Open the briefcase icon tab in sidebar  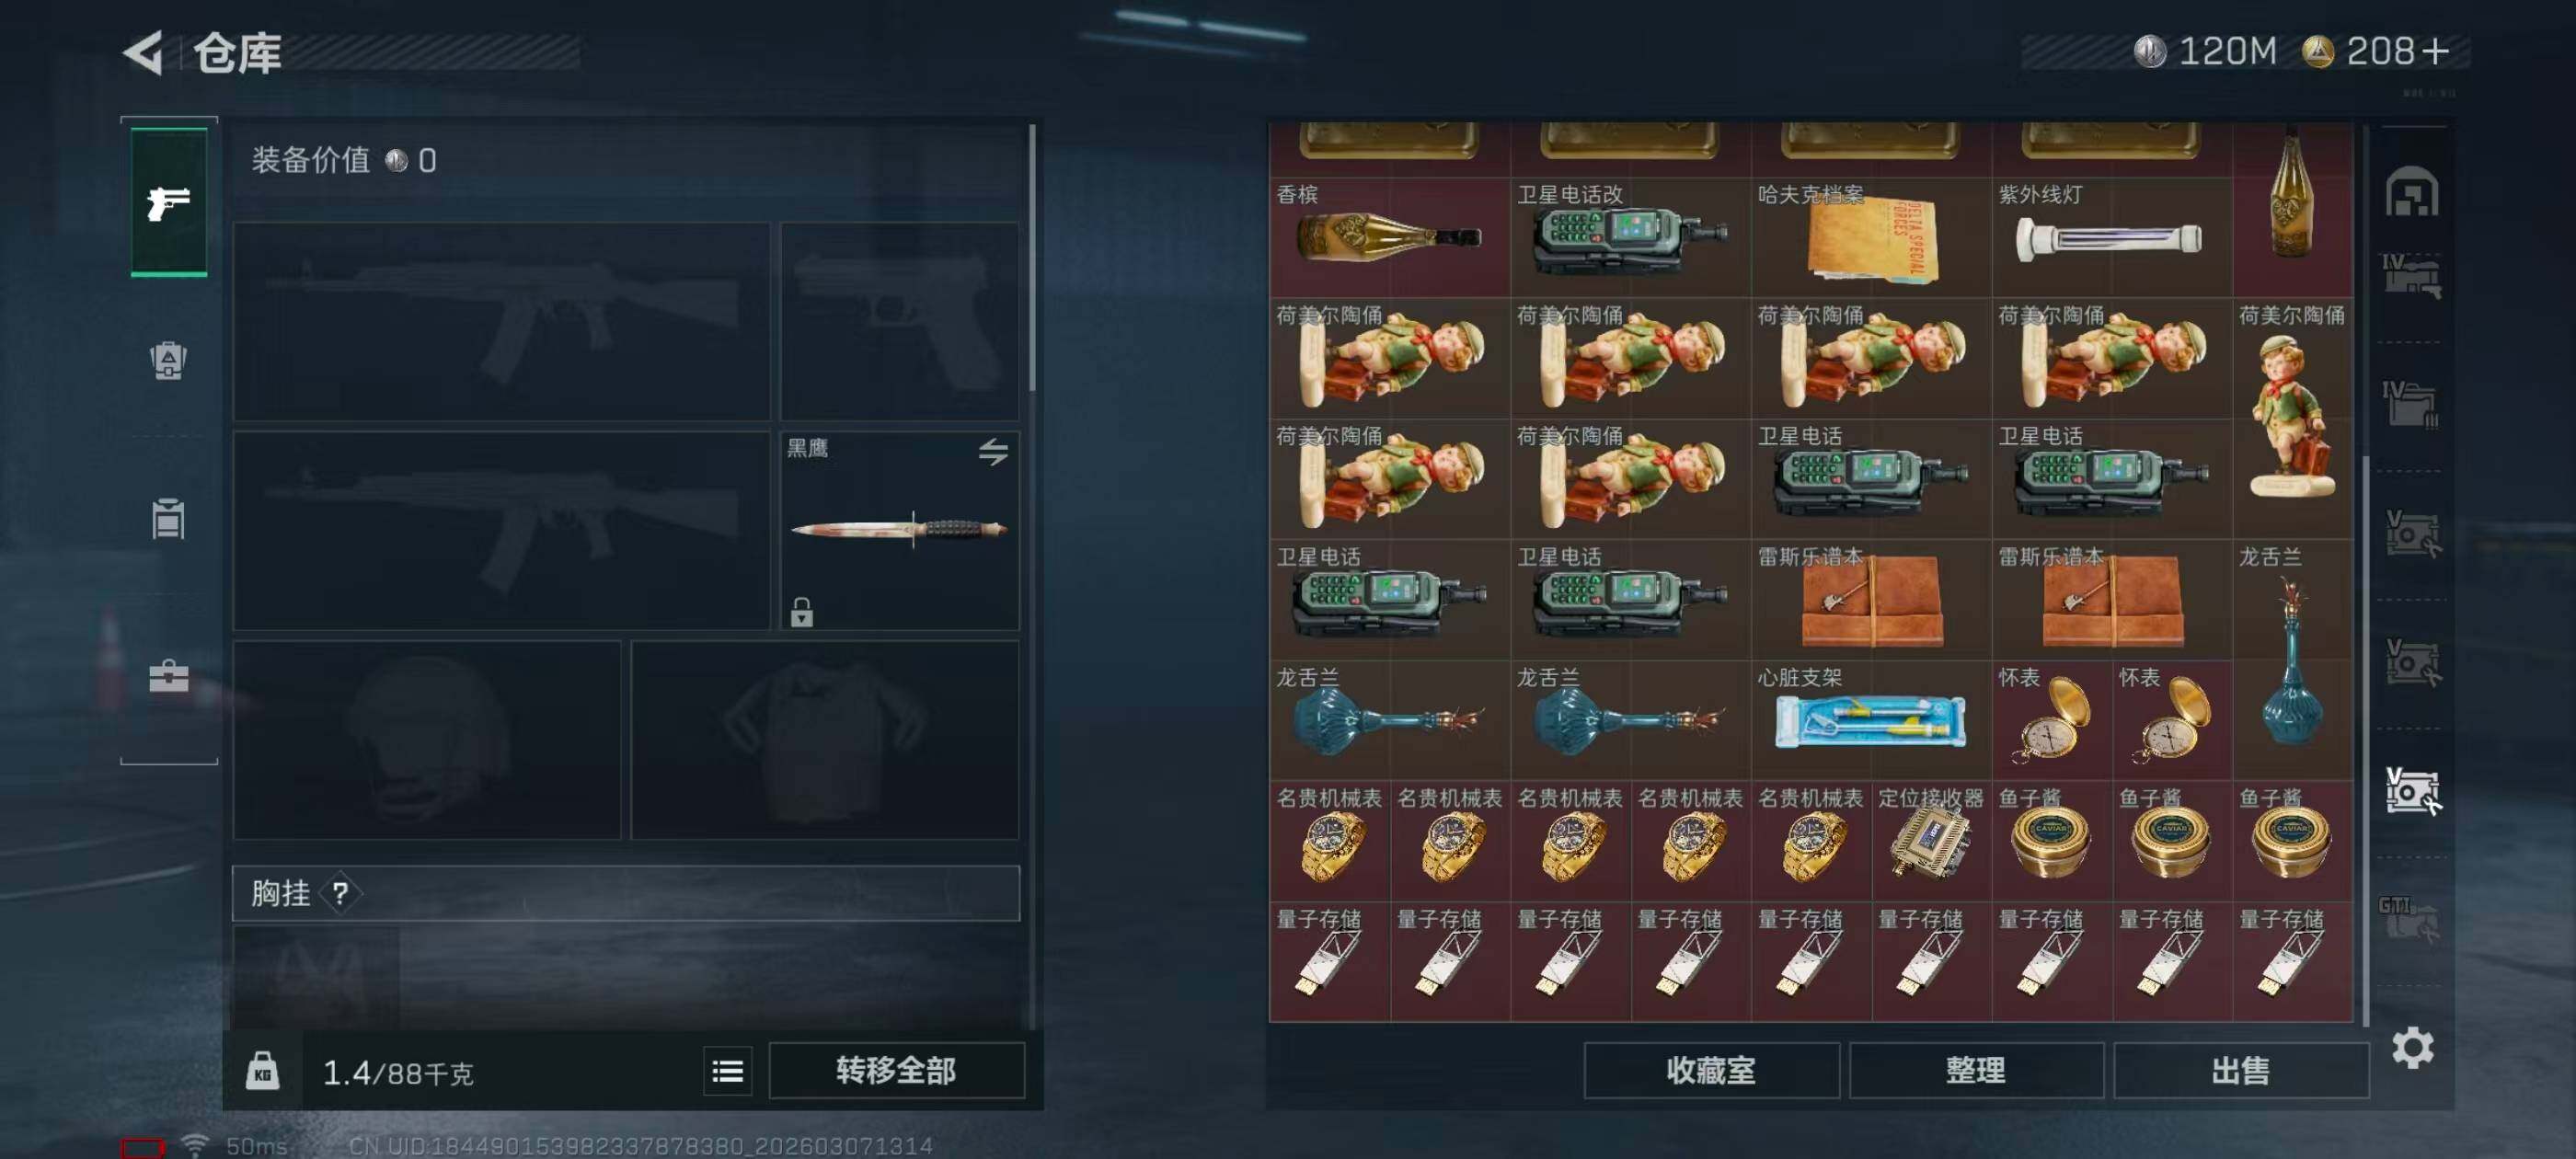pyautogui.click(x=169, y=677)
